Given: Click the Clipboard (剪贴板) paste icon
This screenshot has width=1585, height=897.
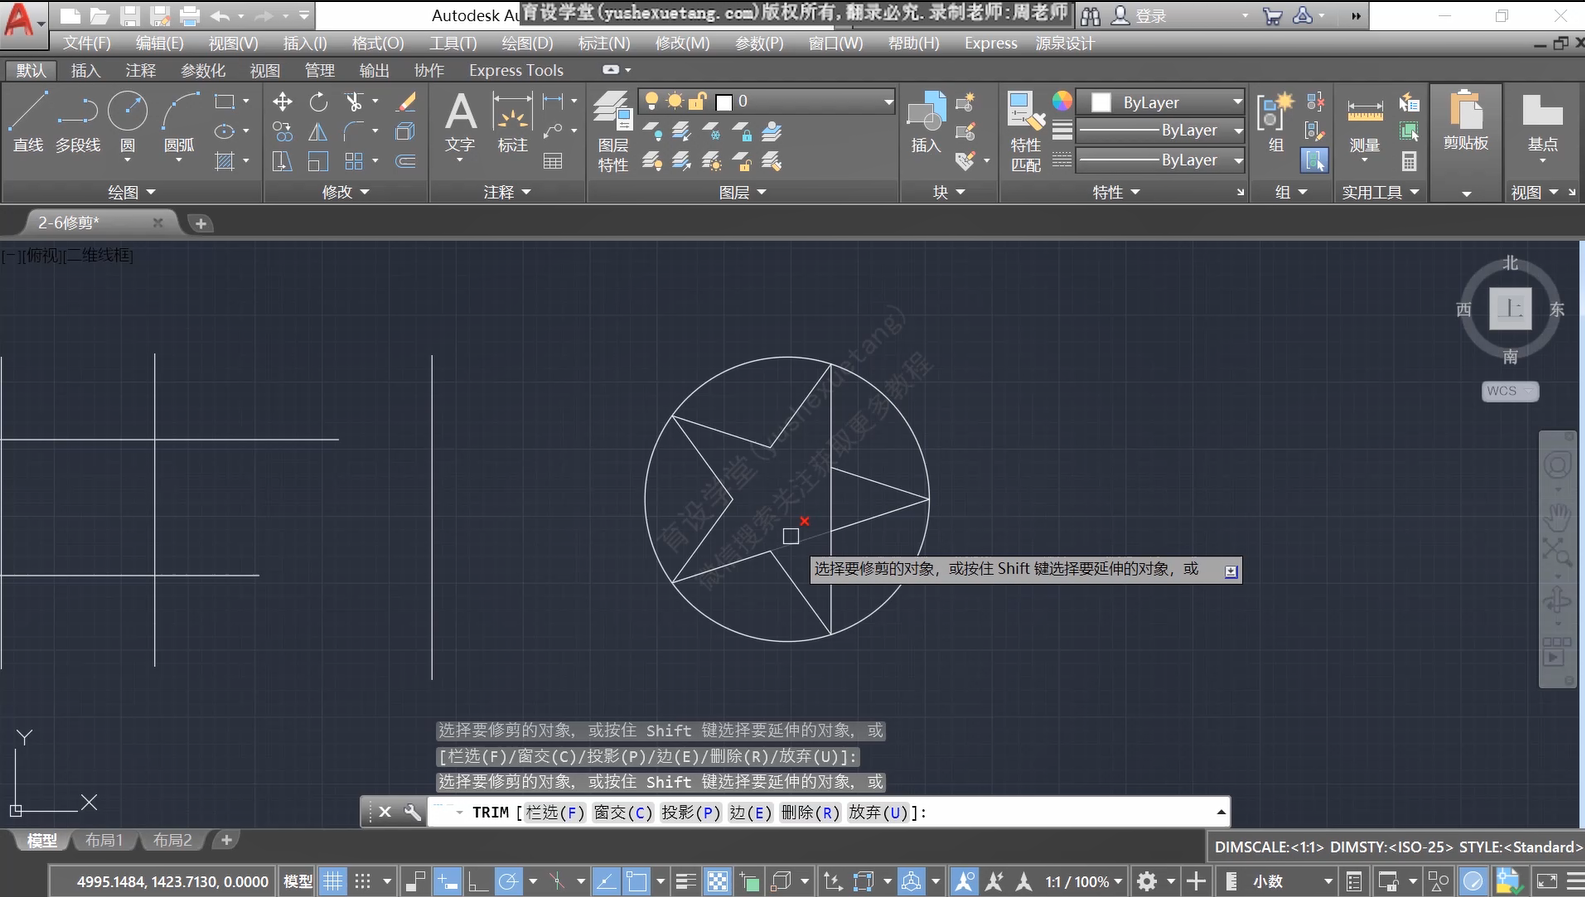Looking at the screenshot, I should coord(1466,121).
